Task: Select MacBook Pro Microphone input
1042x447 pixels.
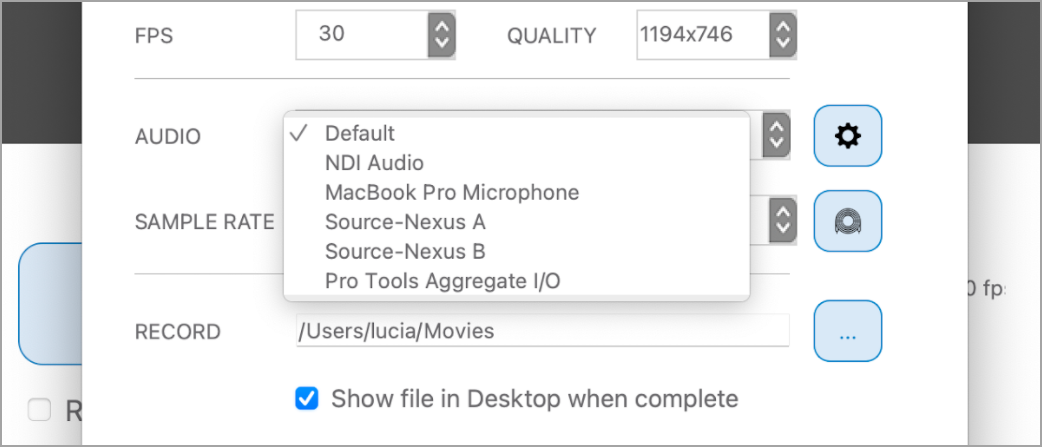Action: tap(452, 192)
